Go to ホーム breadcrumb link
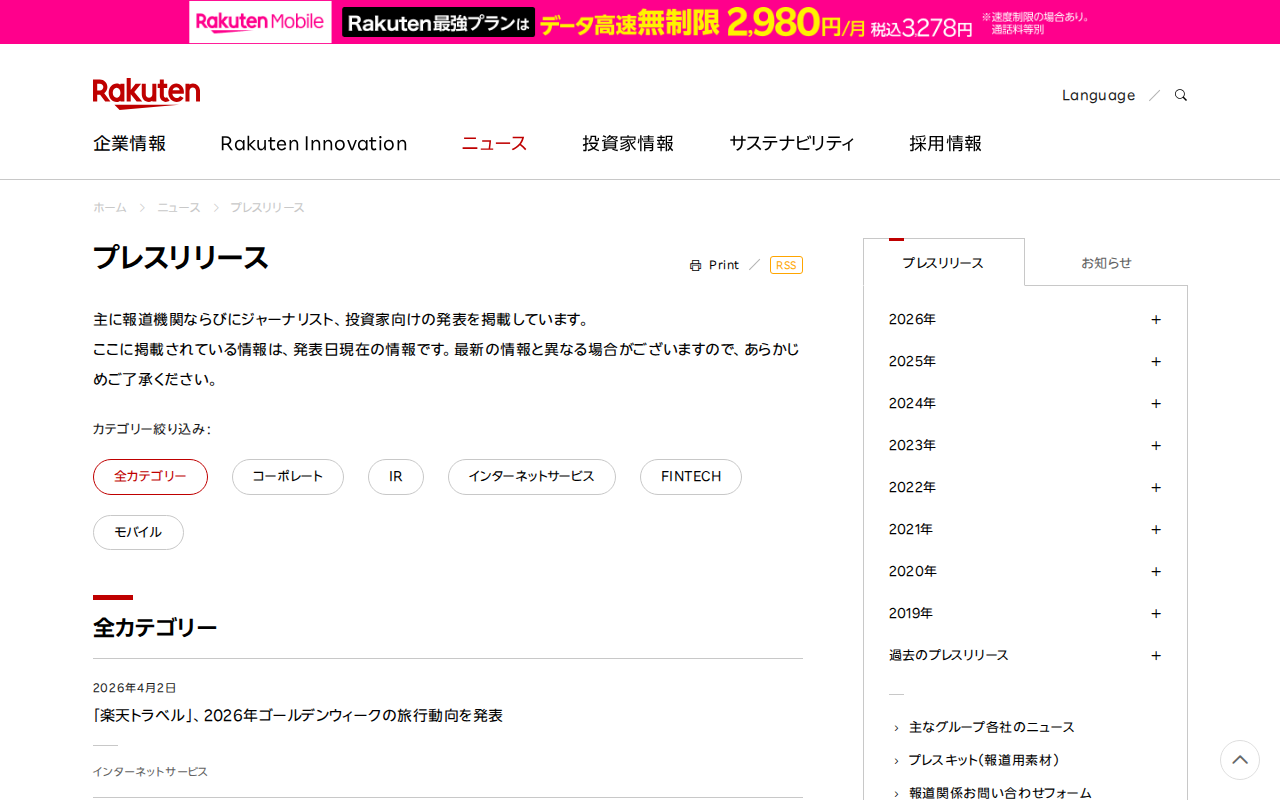1280x800 pixels. [110, 208]
